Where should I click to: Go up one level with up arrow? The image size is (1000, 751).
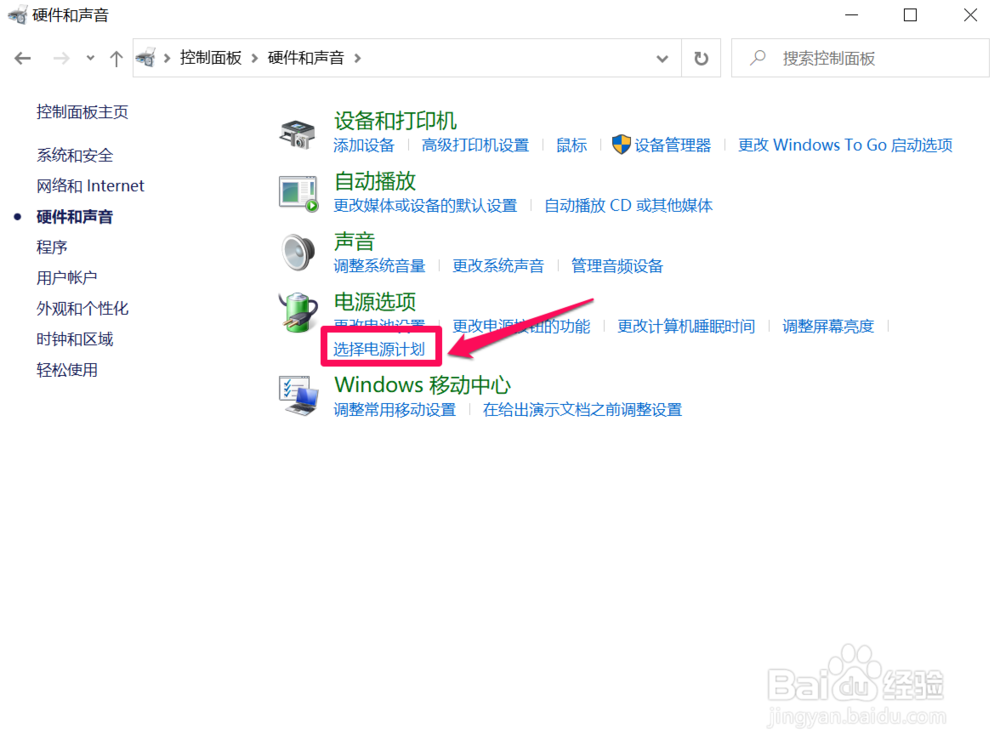click(116, 59)
